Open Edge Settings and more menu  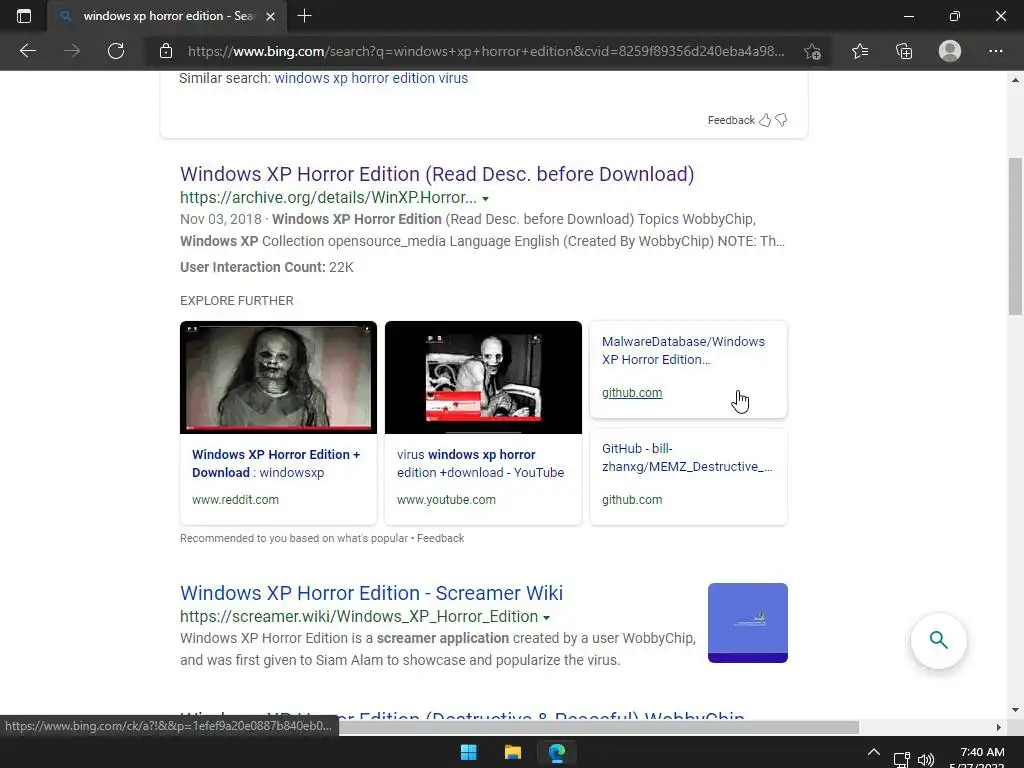[995, 51]
